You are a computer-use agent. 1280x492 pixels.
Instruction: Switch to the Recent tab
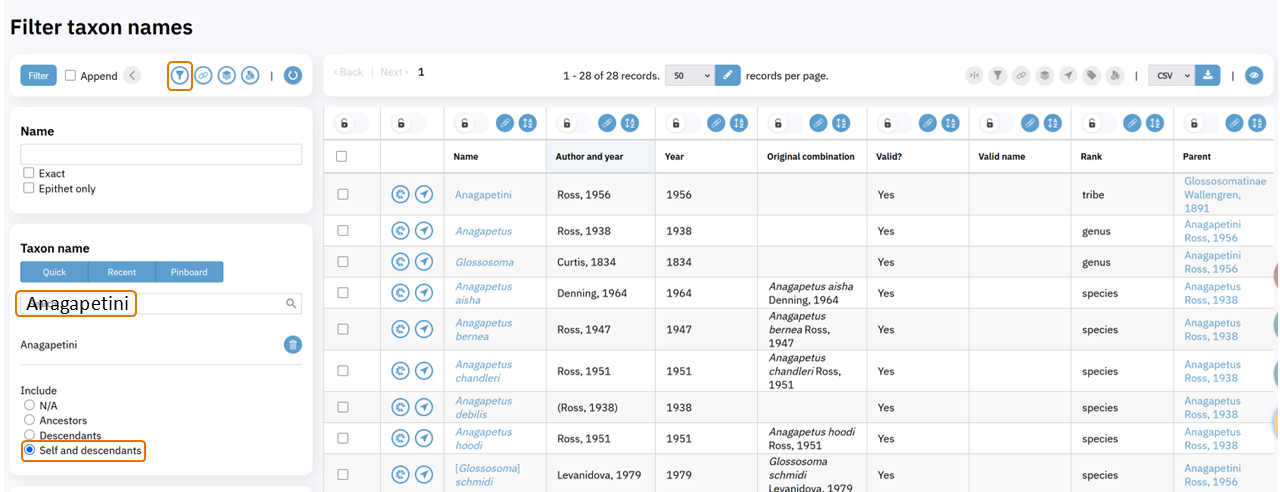tap(122, 272)
